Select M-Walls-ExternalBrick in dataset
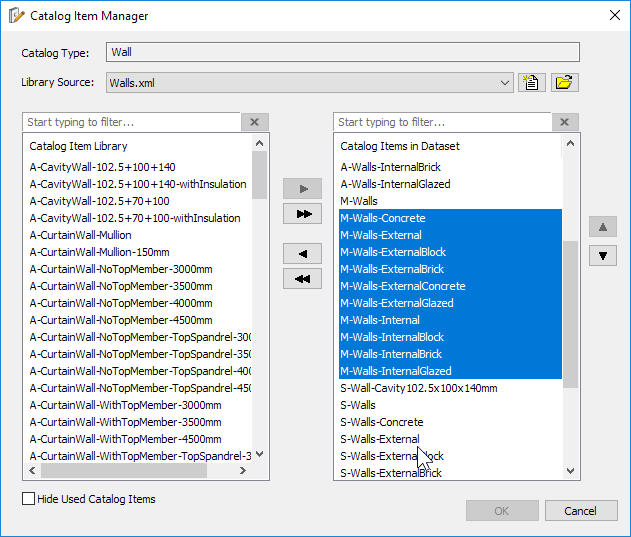Viewport: 631px width, 537px height. 450,269
